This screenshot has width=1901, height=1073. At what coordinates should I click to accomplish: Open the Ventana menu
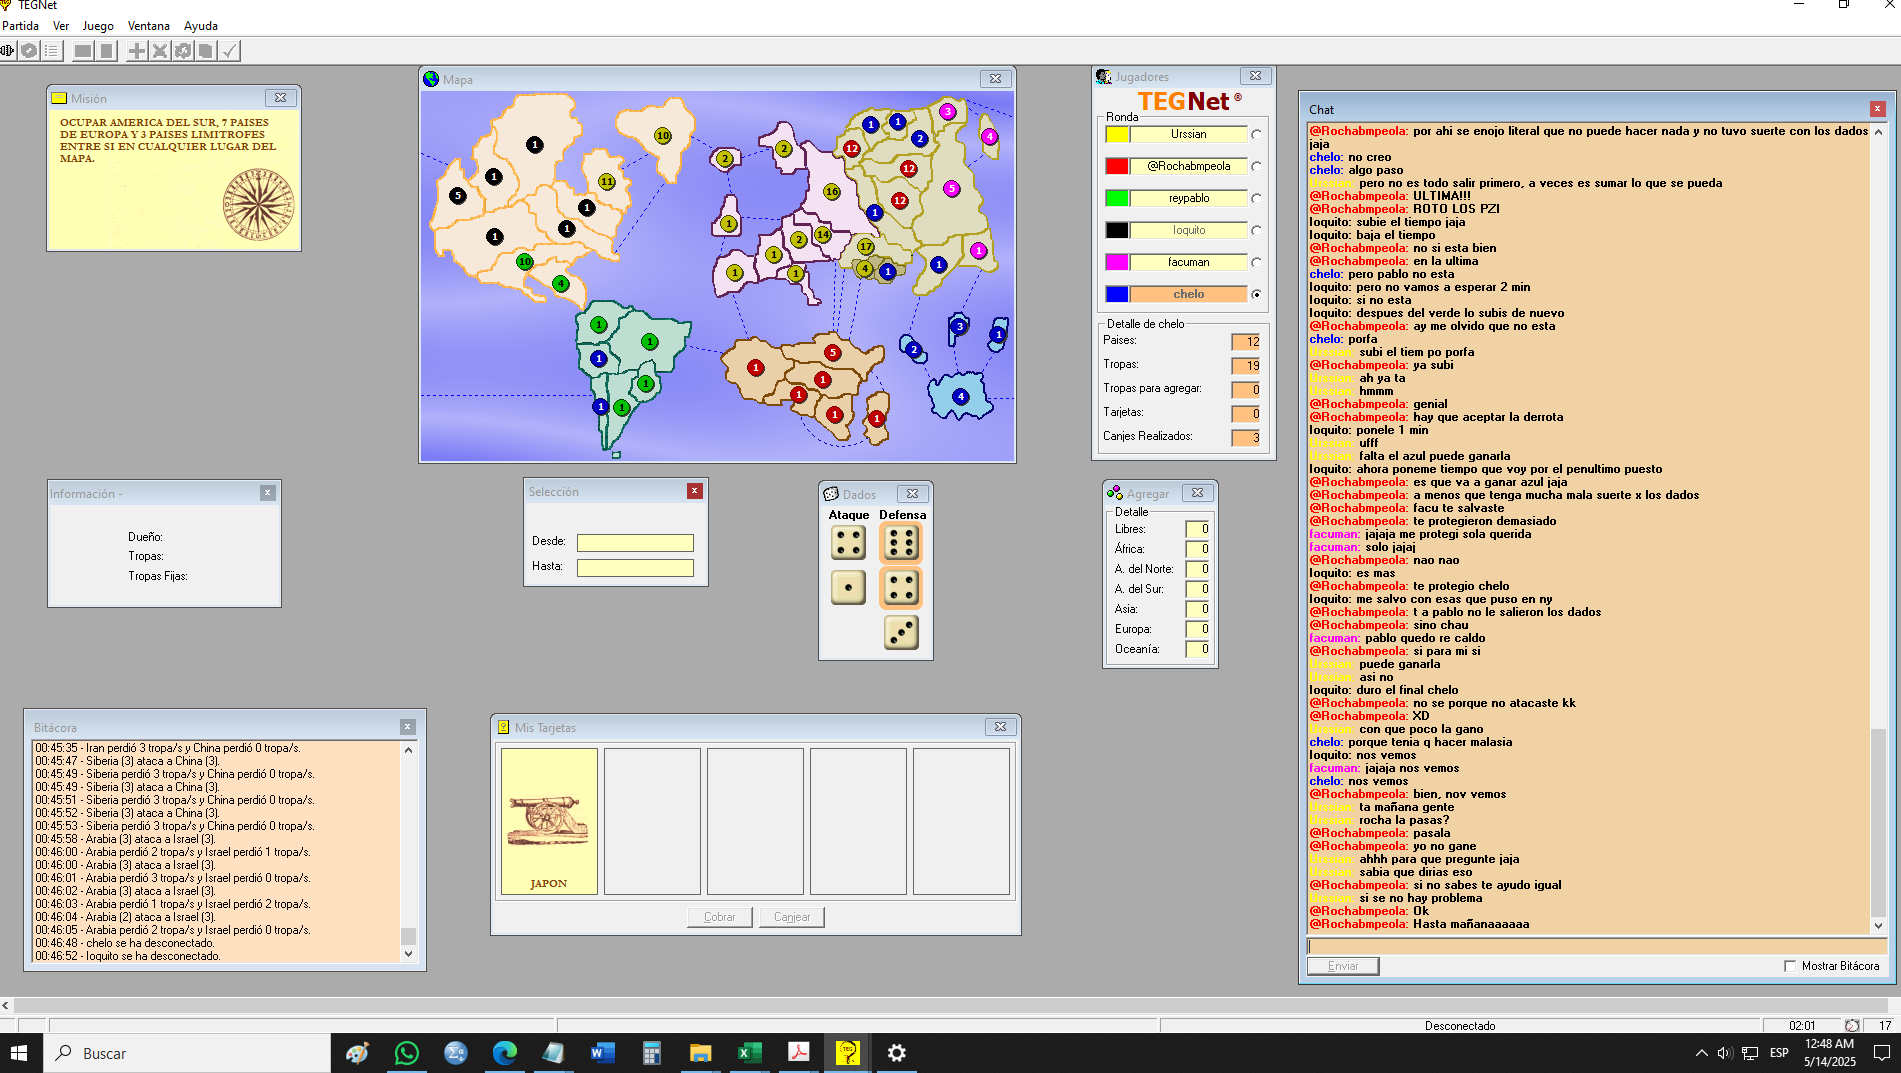click(x=149, y=26)
